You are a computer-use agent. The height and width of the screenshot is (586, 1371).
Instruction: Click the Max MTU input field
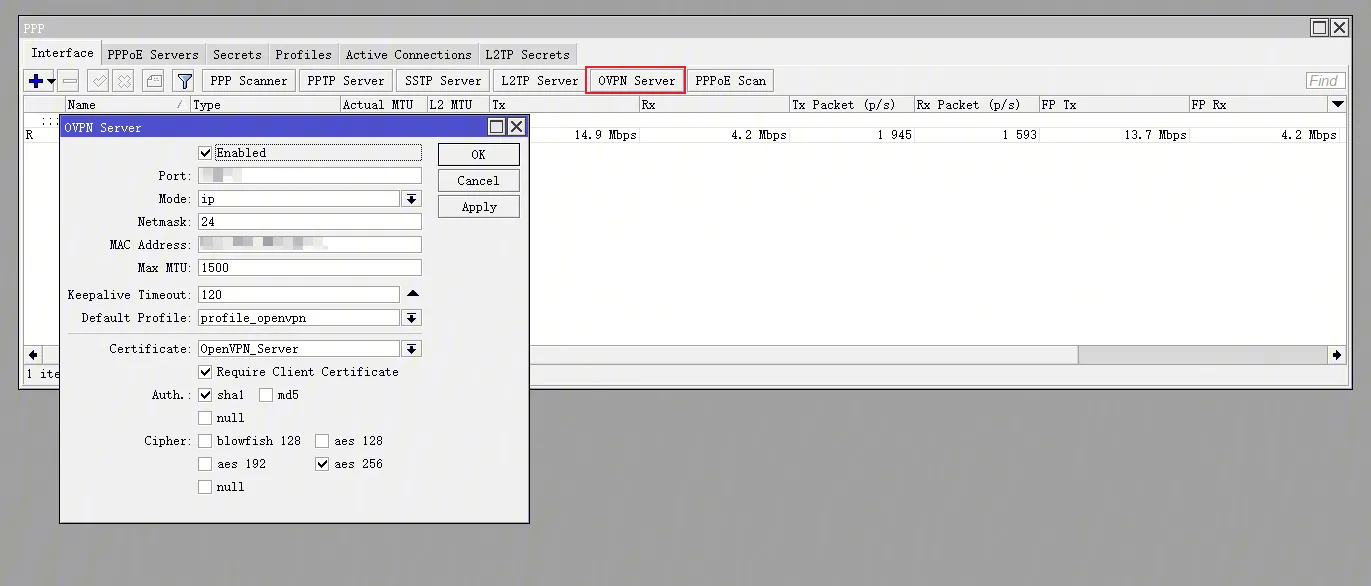click(x=309, y=268)
